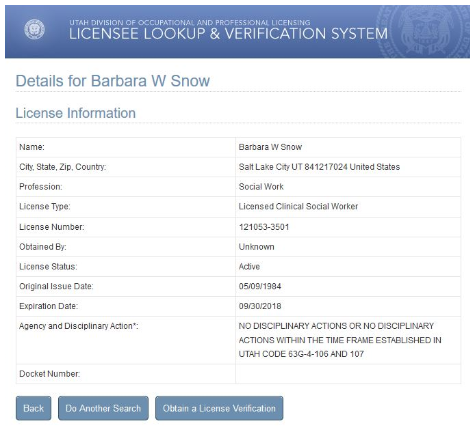
Task: Click the Obtained By Unknown value
Action: pyautogui.click(x=257, y=247)
